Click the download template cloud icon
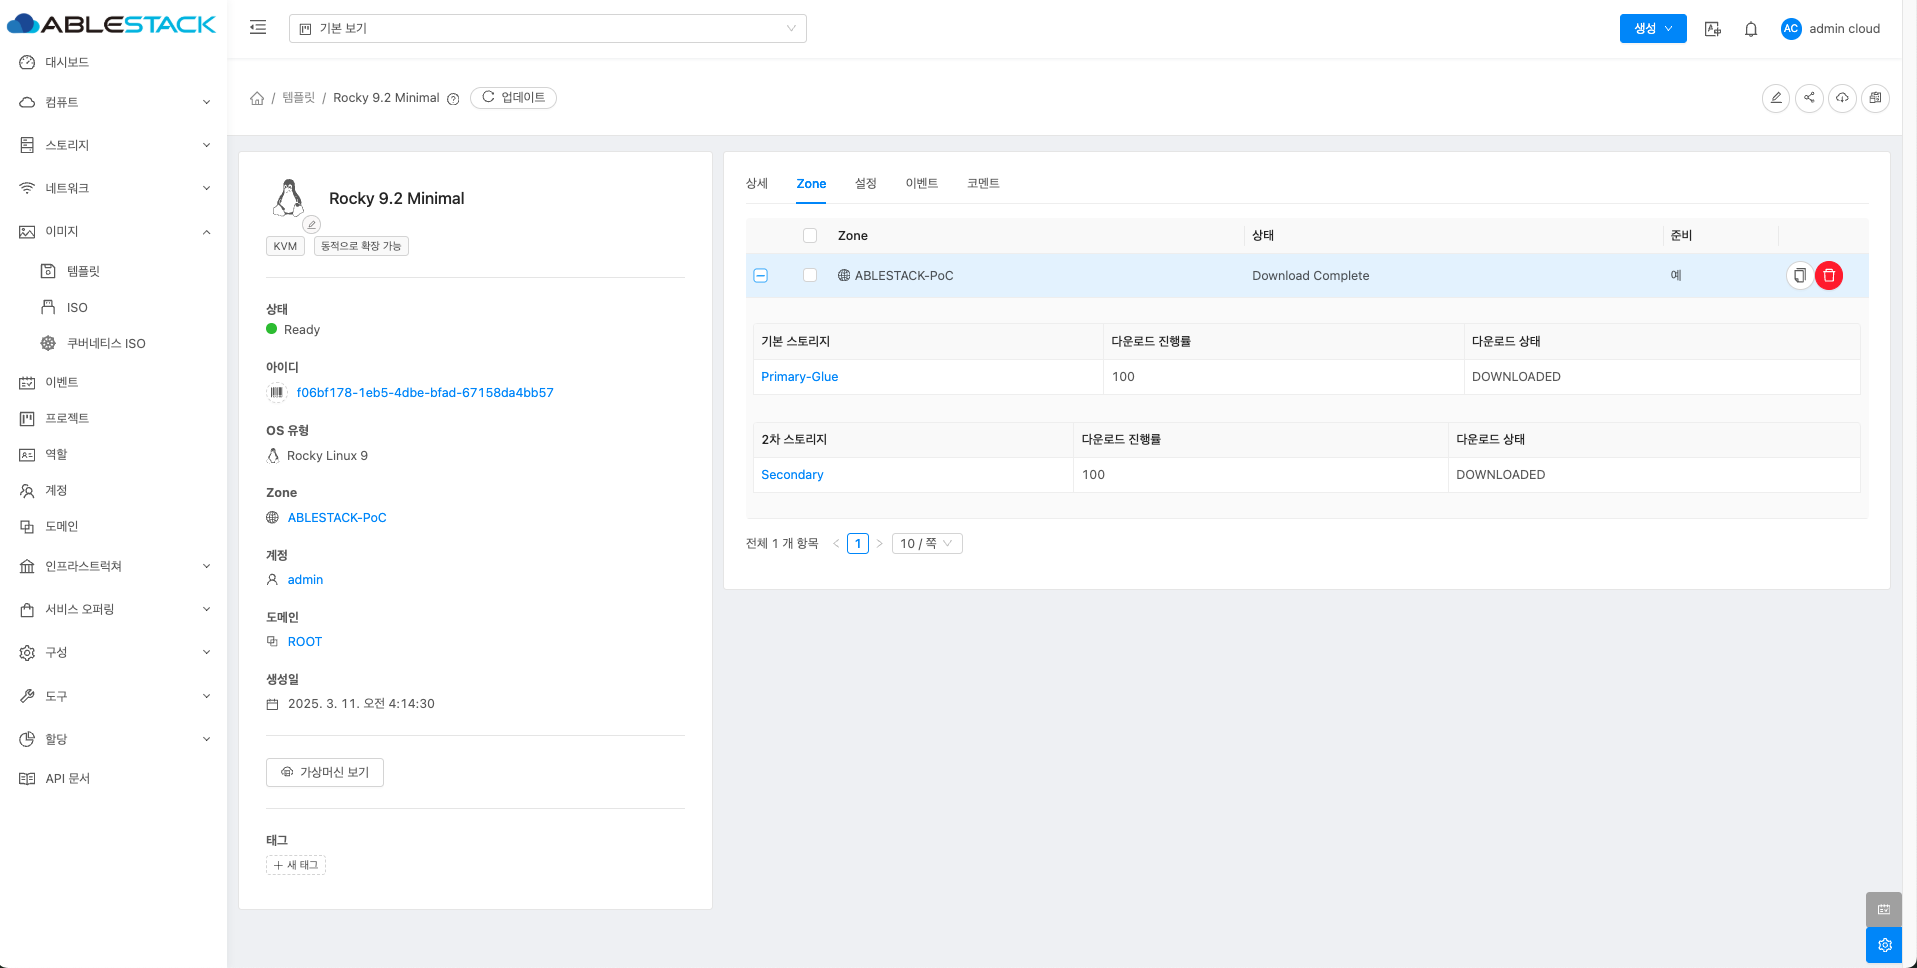Viewport: 1917px width, 968px height. (x=1841, y=98)
